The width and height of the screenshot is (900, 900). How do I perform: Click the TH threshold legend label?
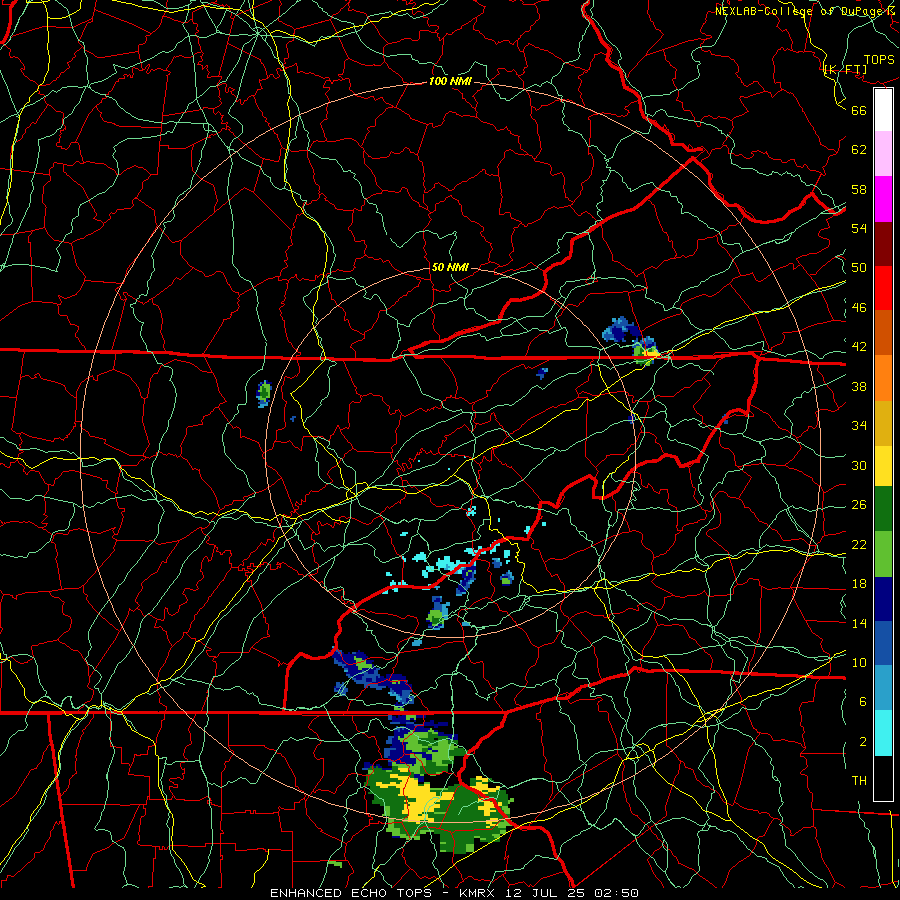pos(859,781)
